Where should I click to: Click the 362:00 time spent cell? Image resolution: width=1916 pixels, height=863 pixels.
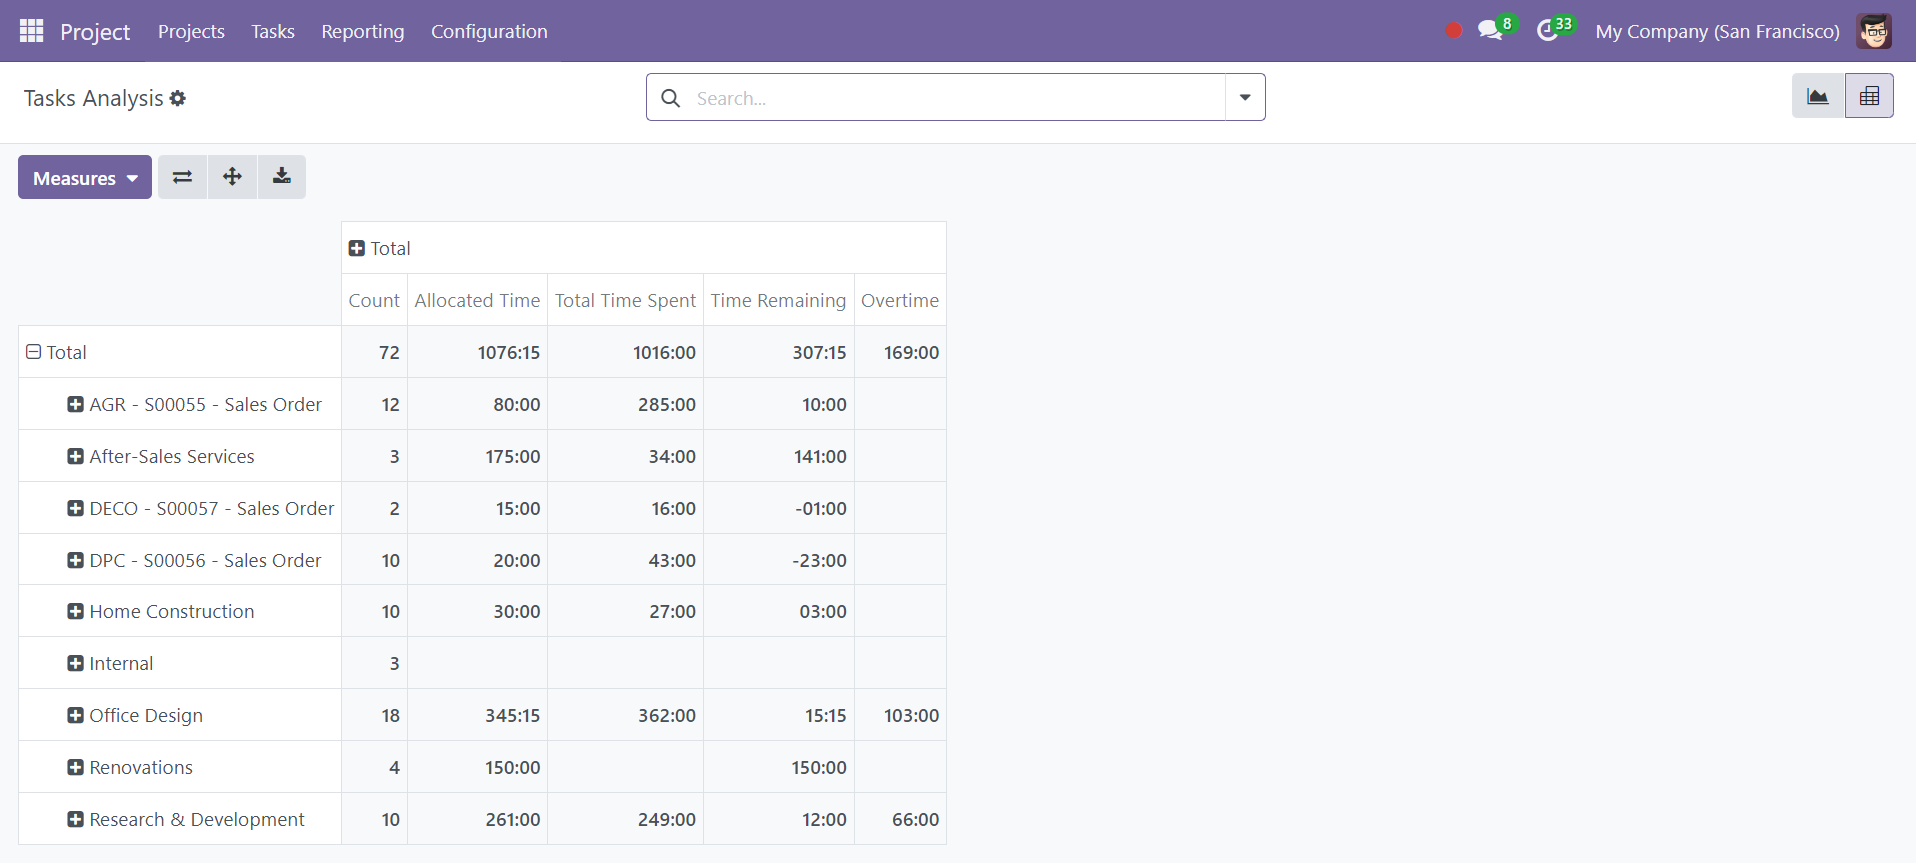[x=625, y=715]
